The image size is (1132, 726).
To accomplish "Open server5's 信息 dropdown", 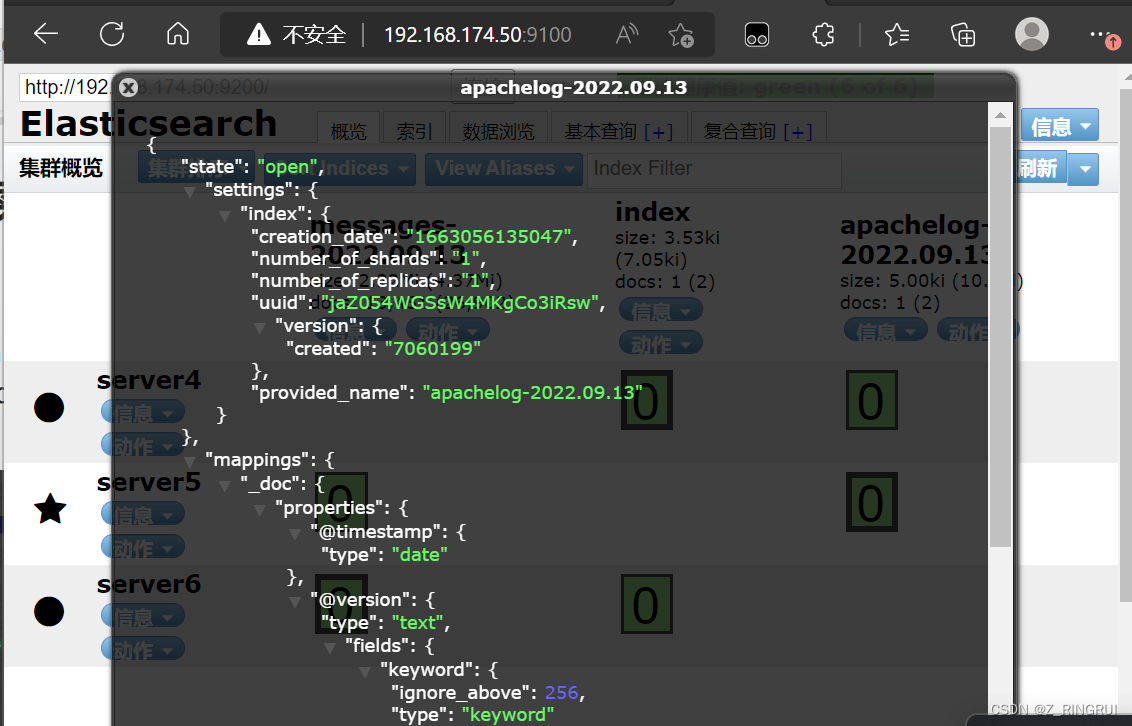I will click(143, 514).
